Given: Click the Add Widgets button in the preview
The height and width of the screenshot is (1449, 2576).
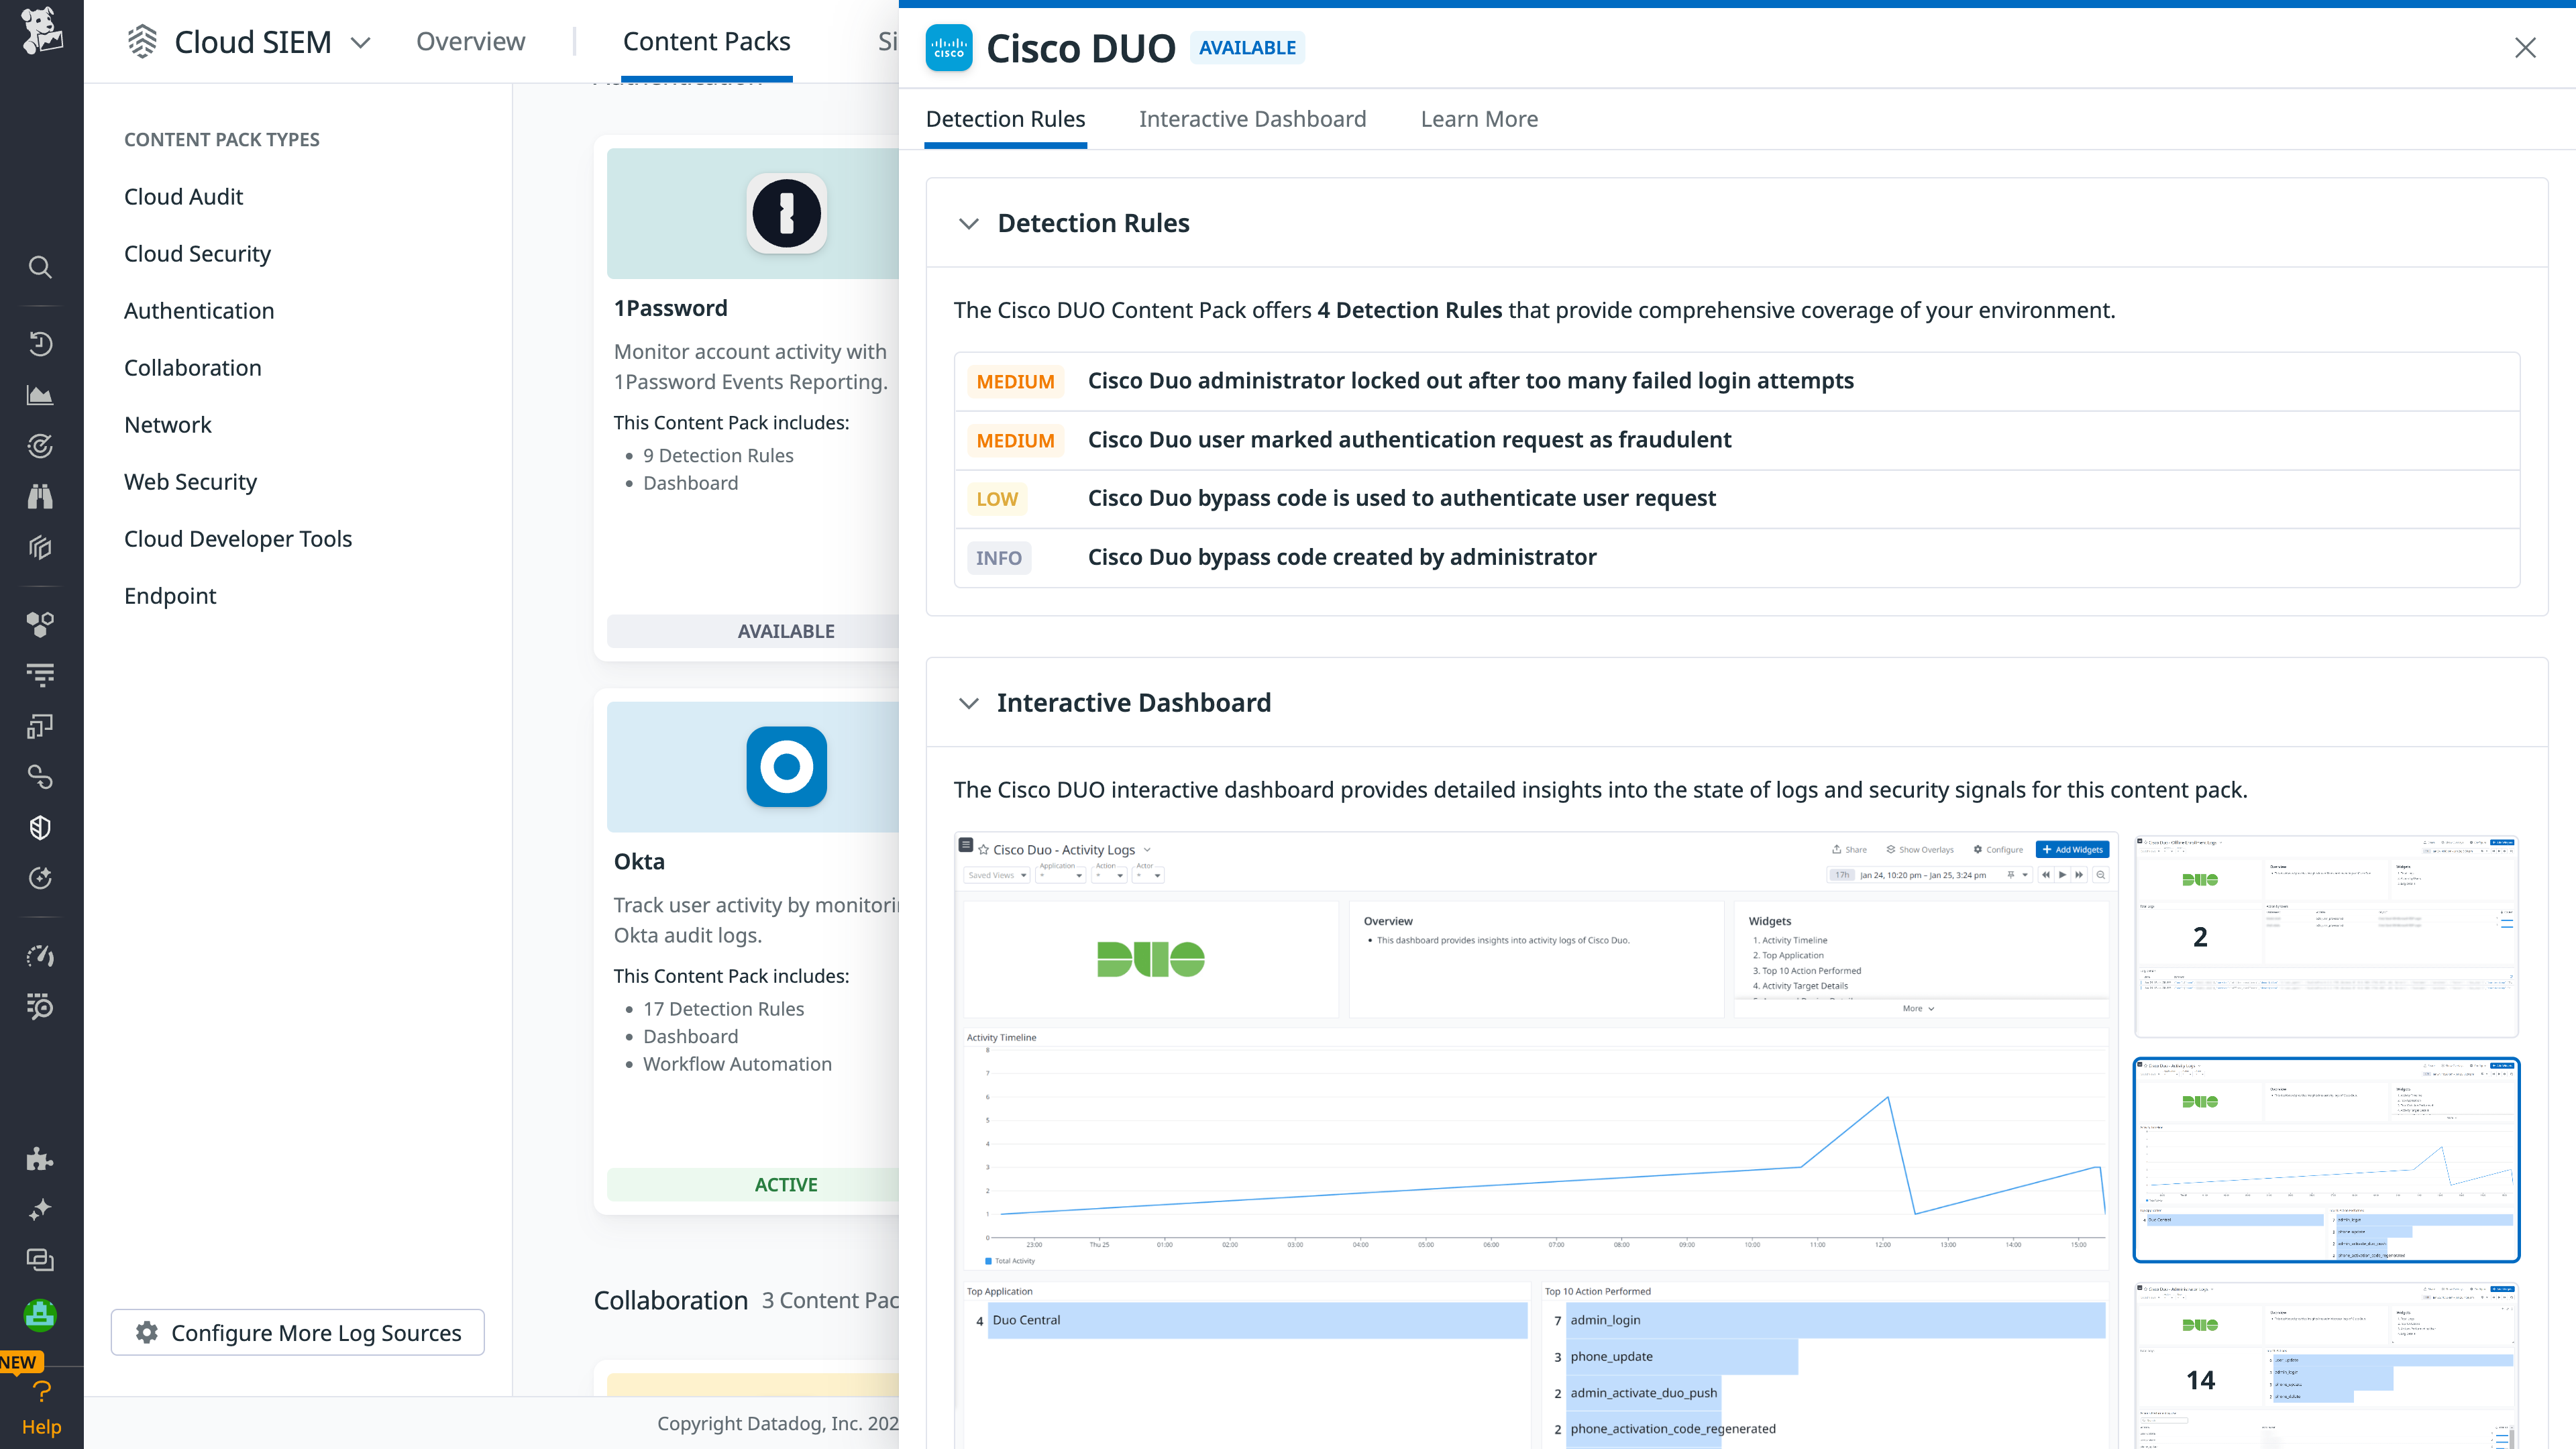Looking at the screenshot, I should coord(2072,849).
